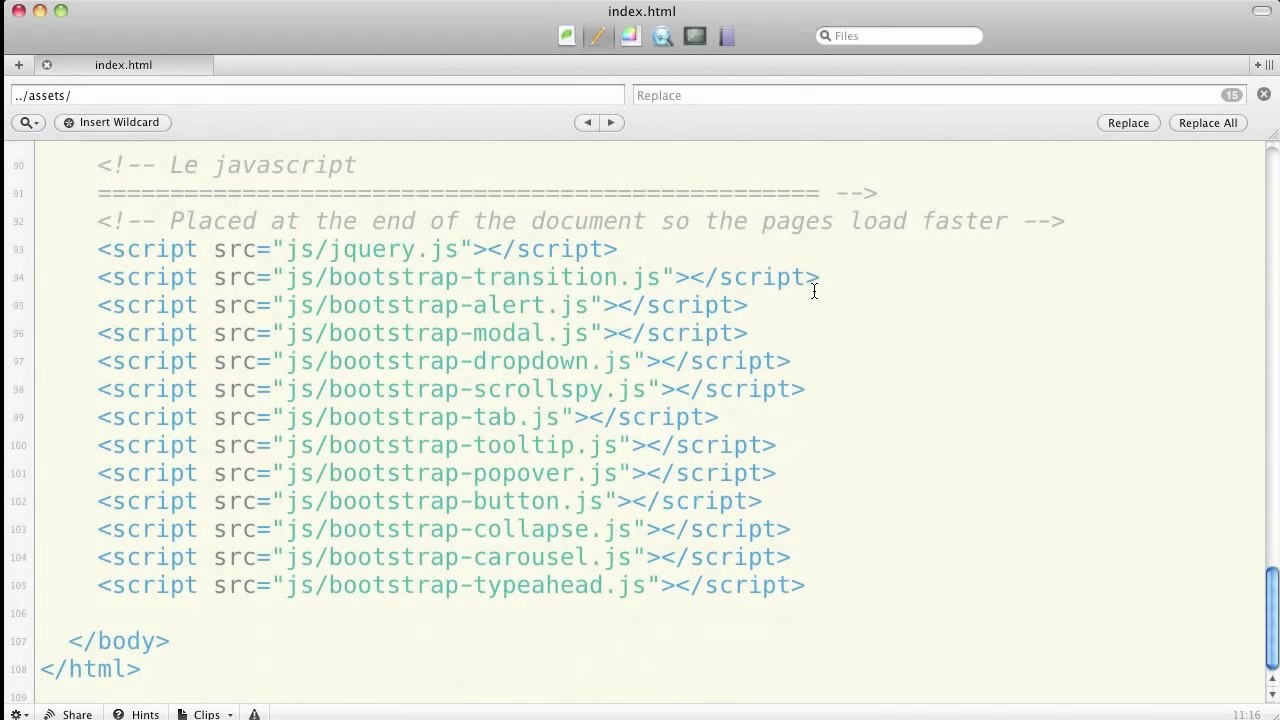Click the bootstrap-popover.js script line
The width and height of the screenshot is (1280, 720).
pos(437,473)
